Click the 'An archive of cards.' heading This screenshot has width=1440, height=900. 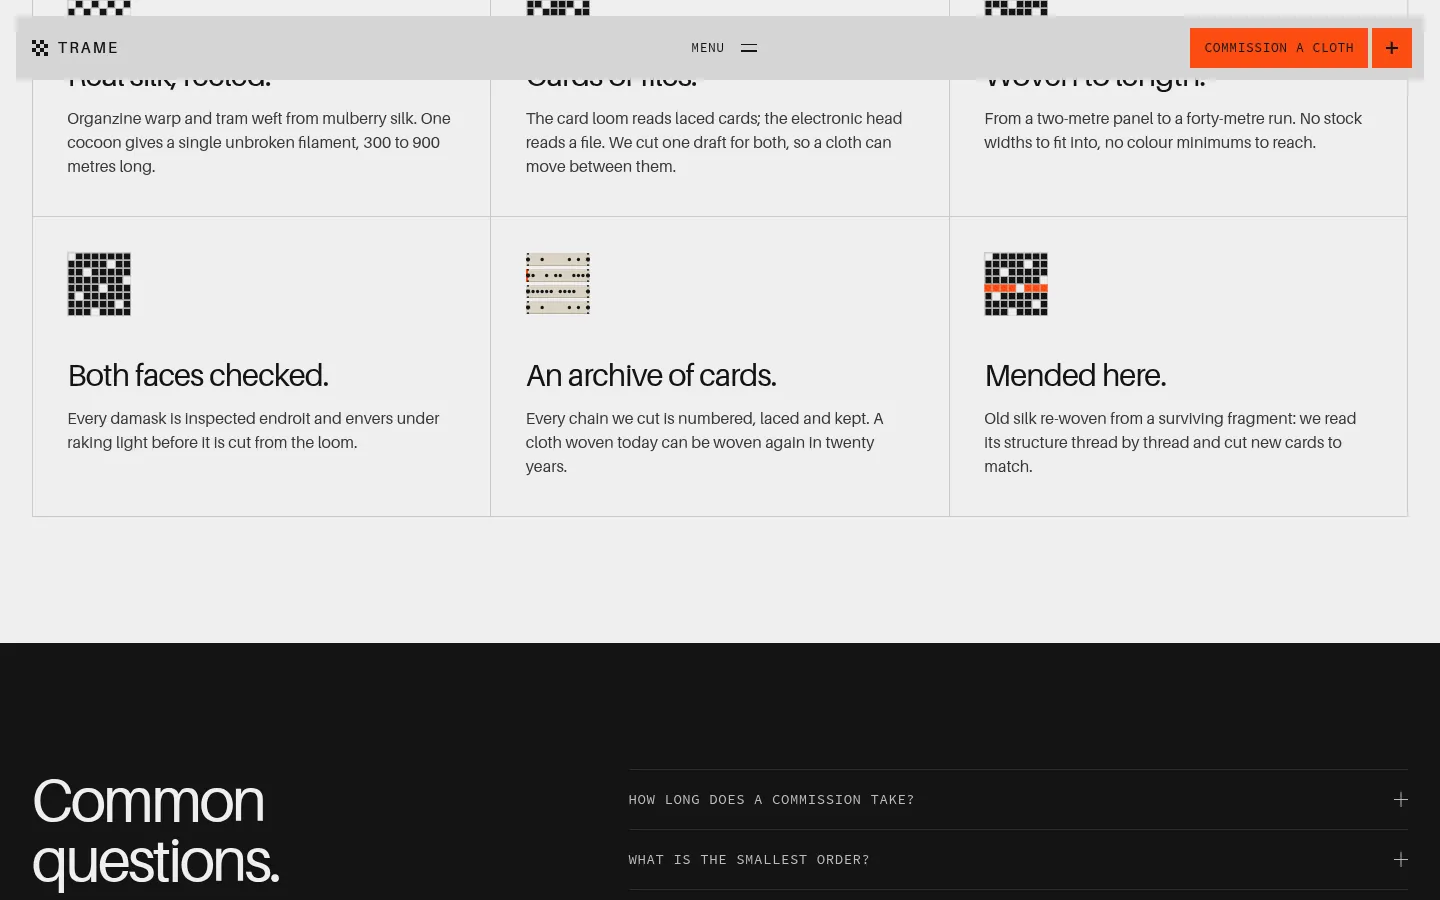(x=651, y=376)
